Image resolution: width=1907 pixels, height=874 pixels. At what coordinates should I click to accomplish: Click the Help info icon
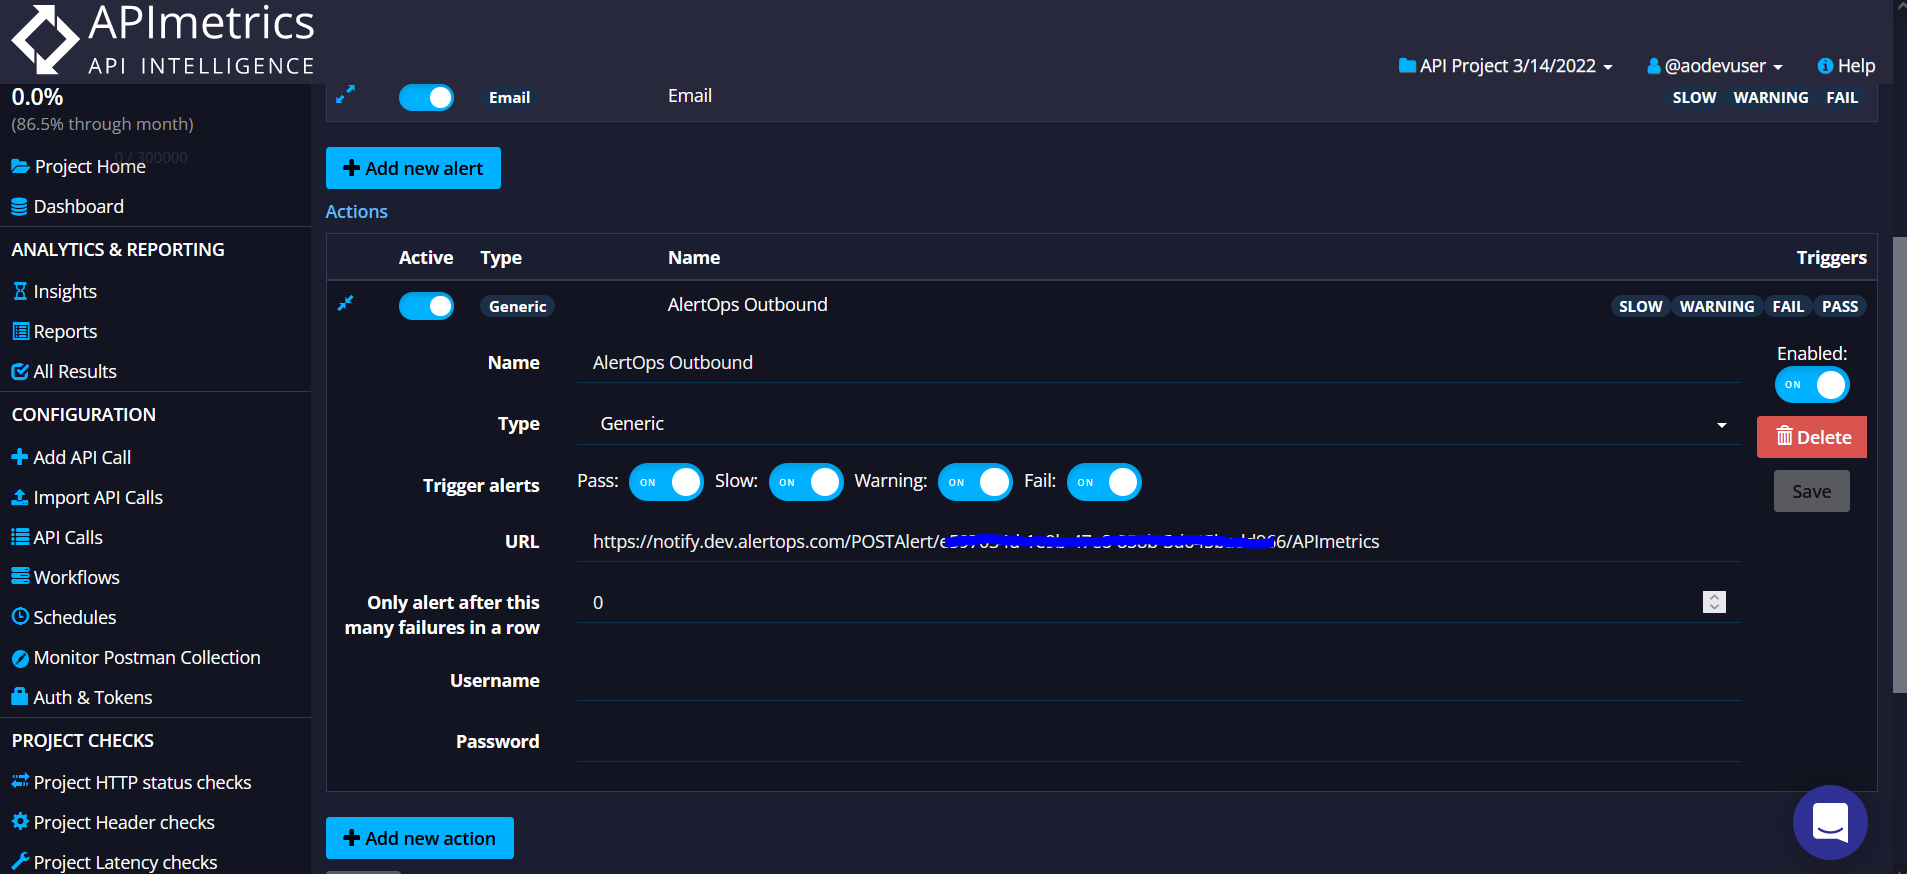pyautogui.click(x=1825, y=66)
